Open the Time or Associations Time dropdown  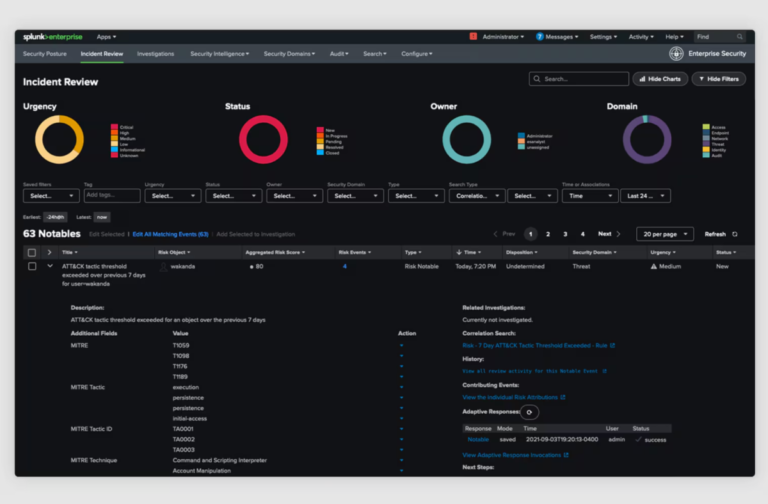(590, 196)
